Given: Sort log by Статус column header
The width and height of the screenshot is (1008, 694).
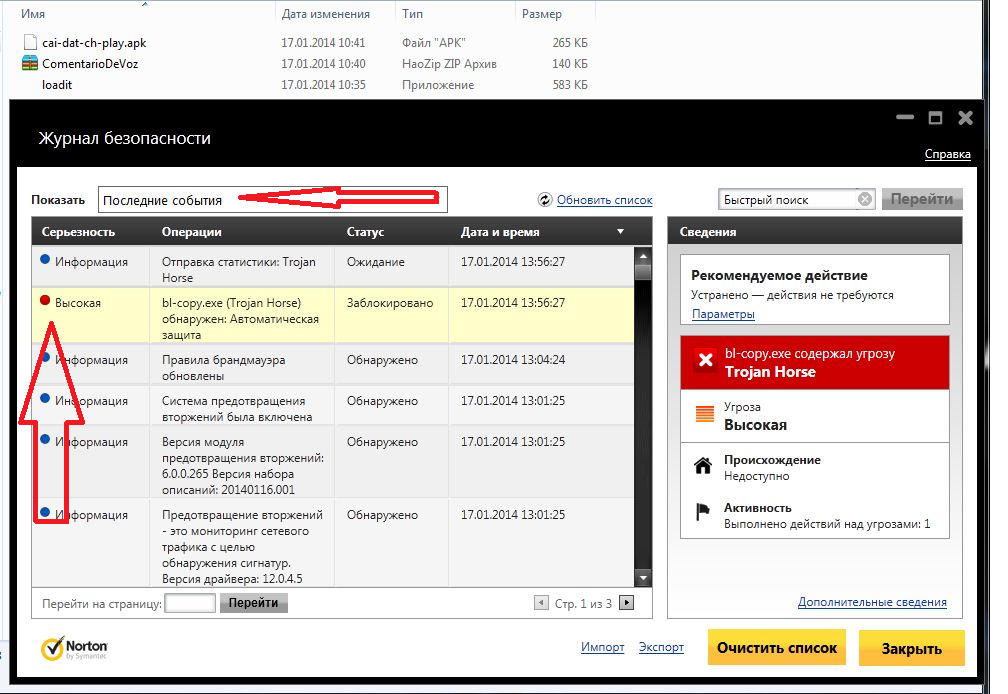Looking at the screenshot, I should [365, 232].
